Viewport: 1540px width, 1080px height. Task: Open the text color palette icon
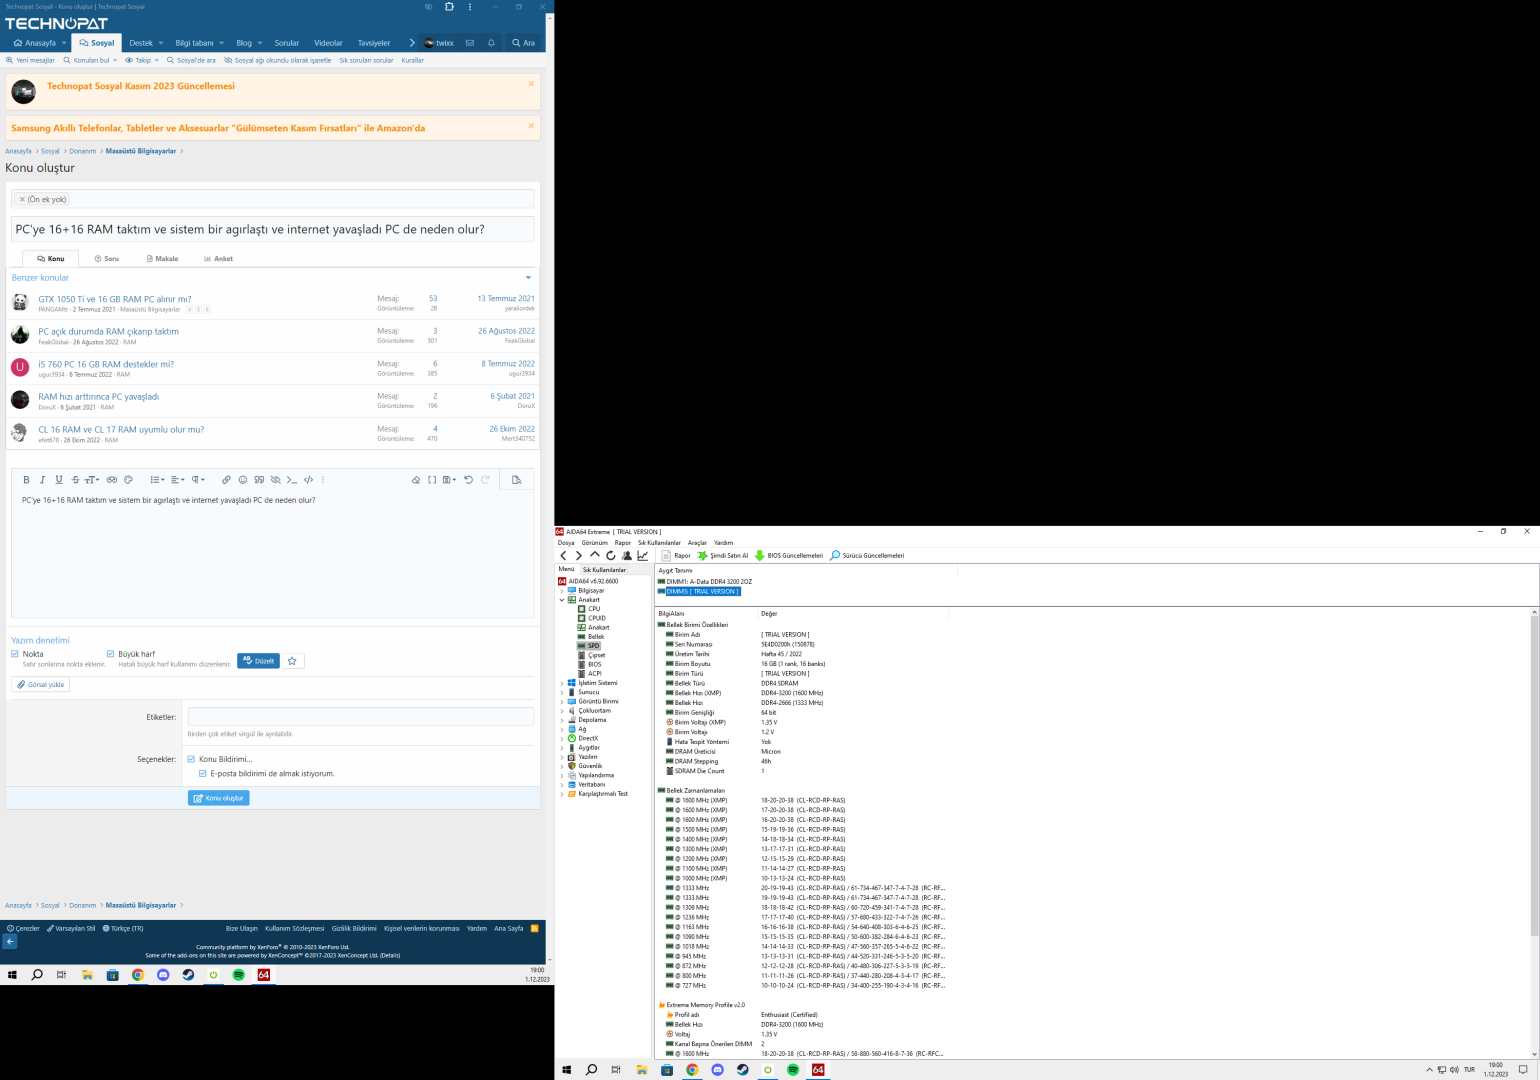(128, 480)
